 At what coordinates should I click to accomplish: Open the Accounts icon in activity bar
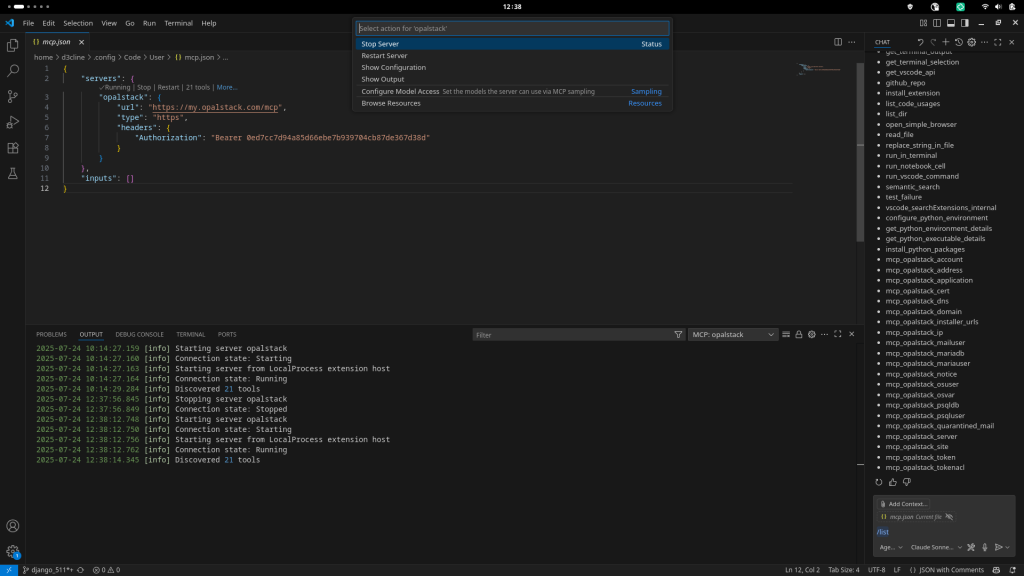(x=12, y=526)
